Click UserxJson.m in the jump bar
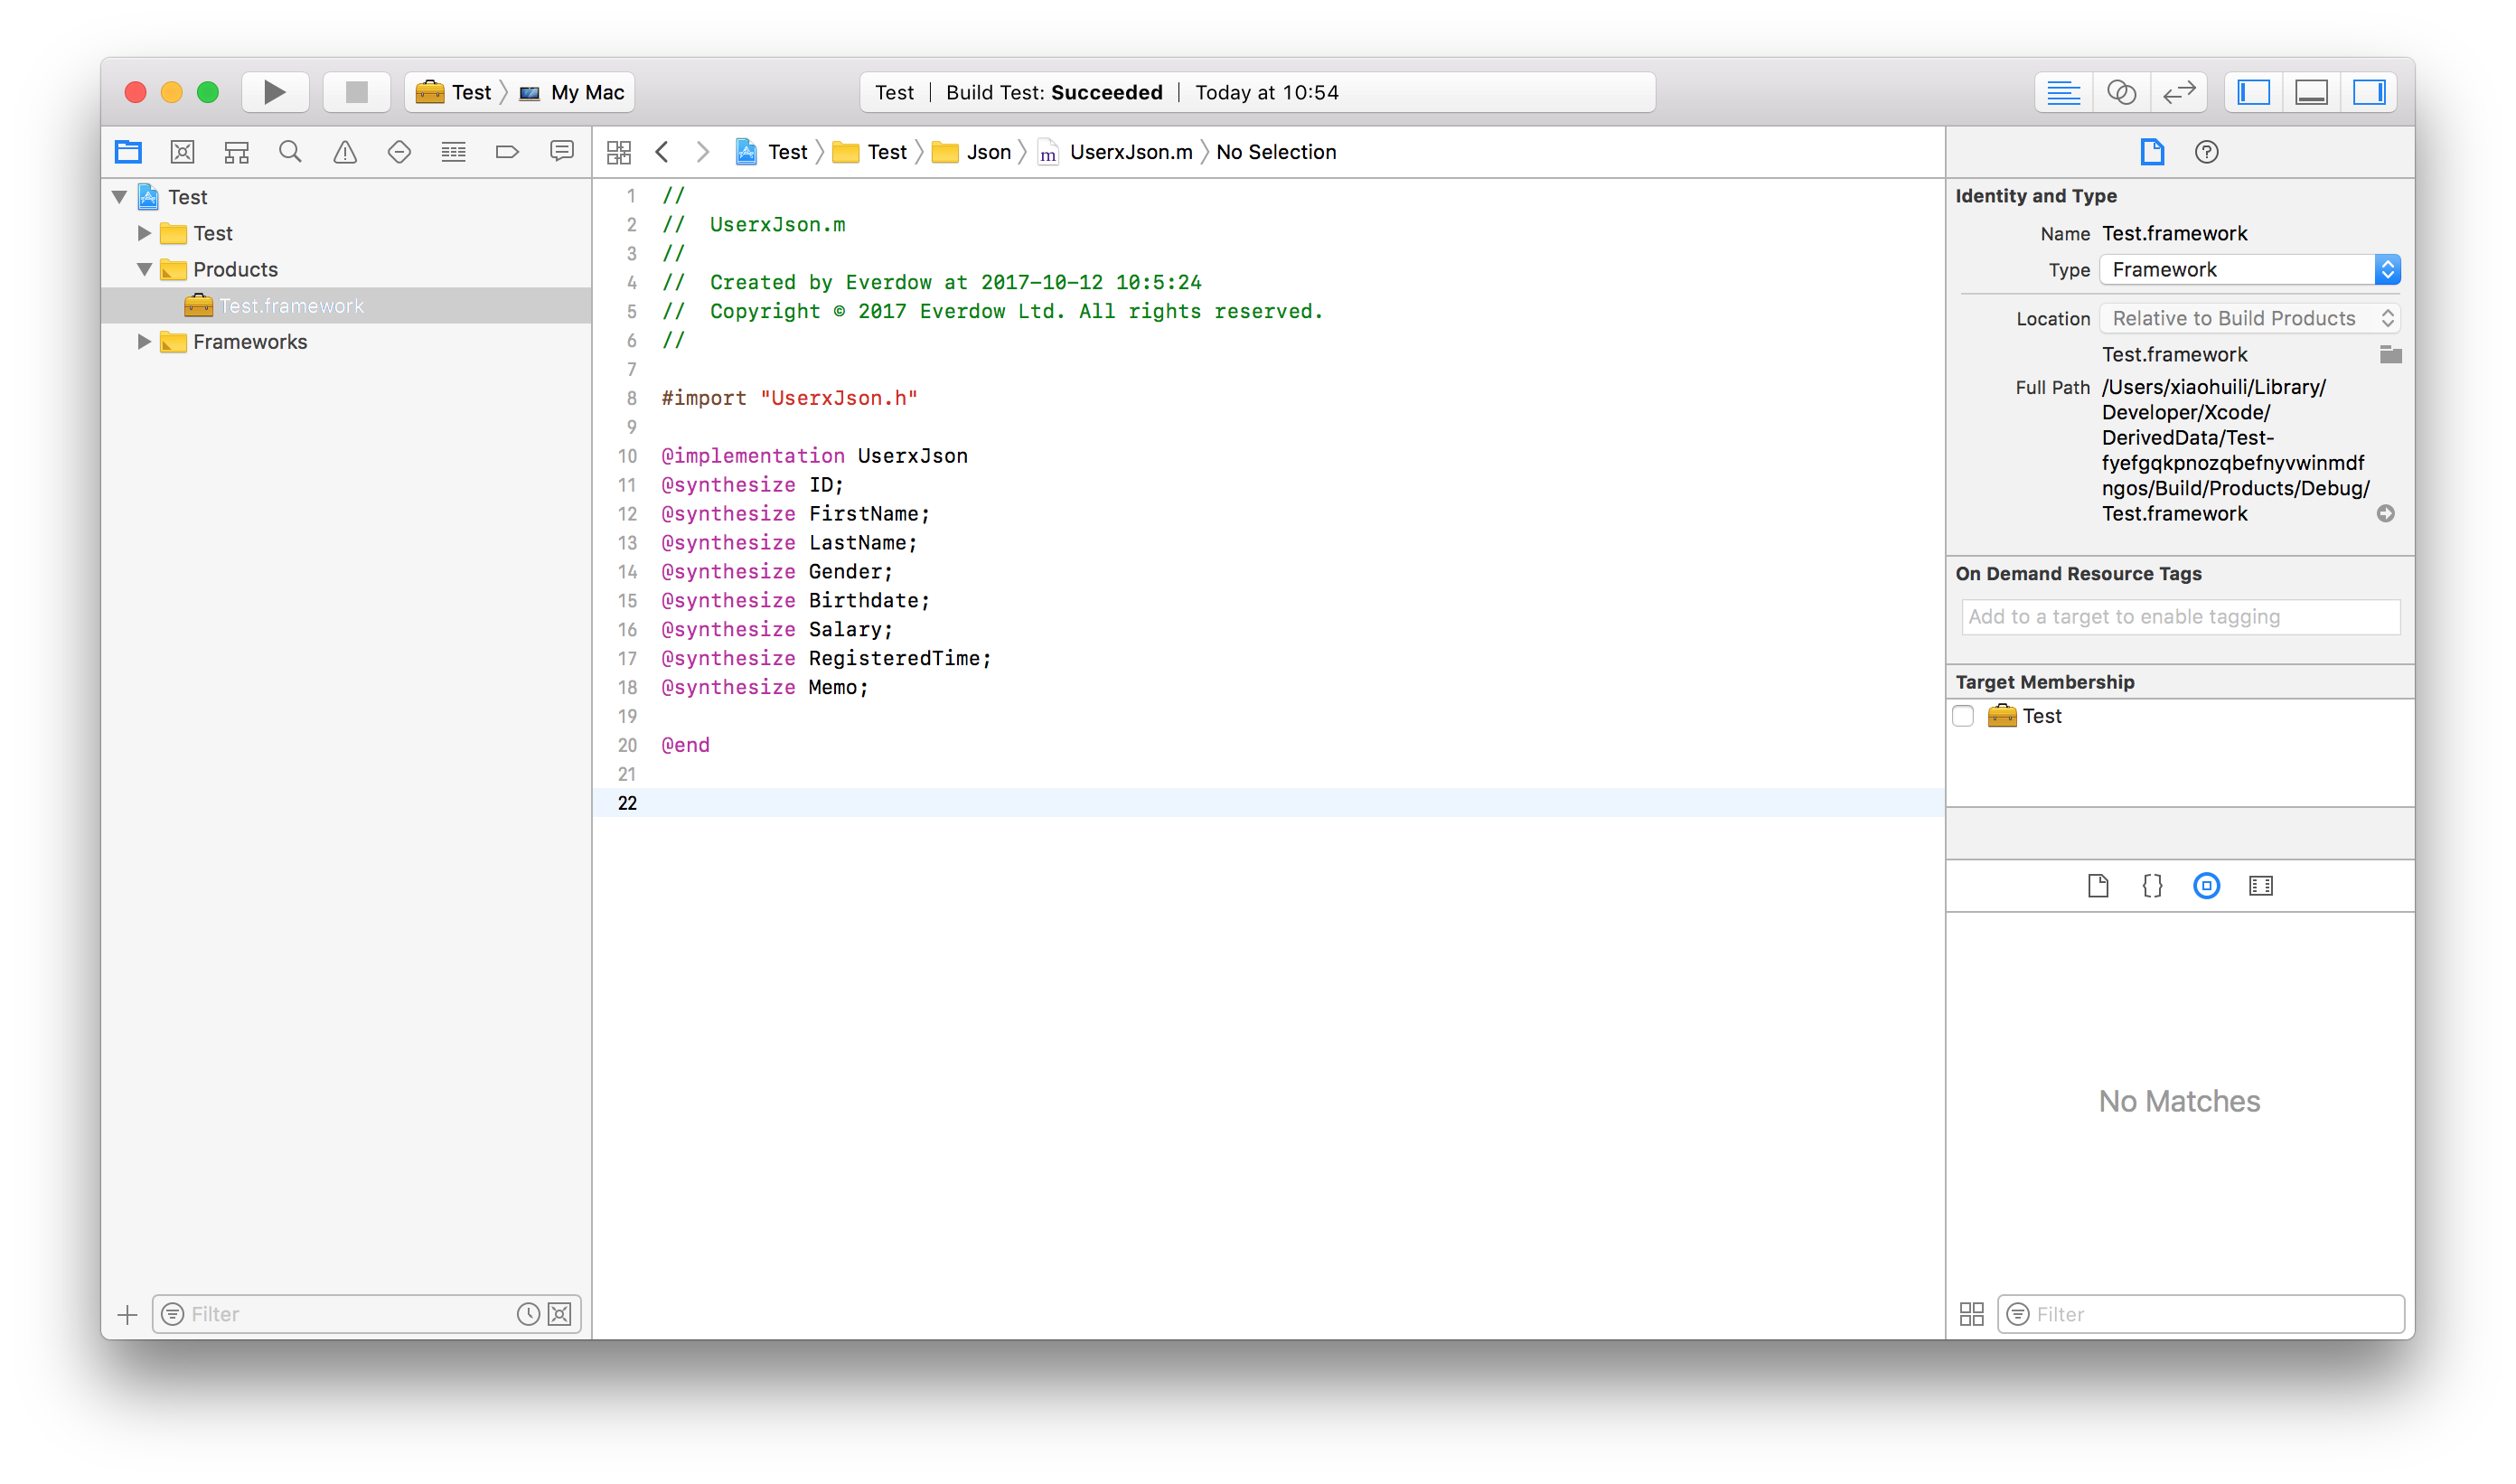The height and width of the screenshot is (1484, 2516). (x=1116, y=152)
